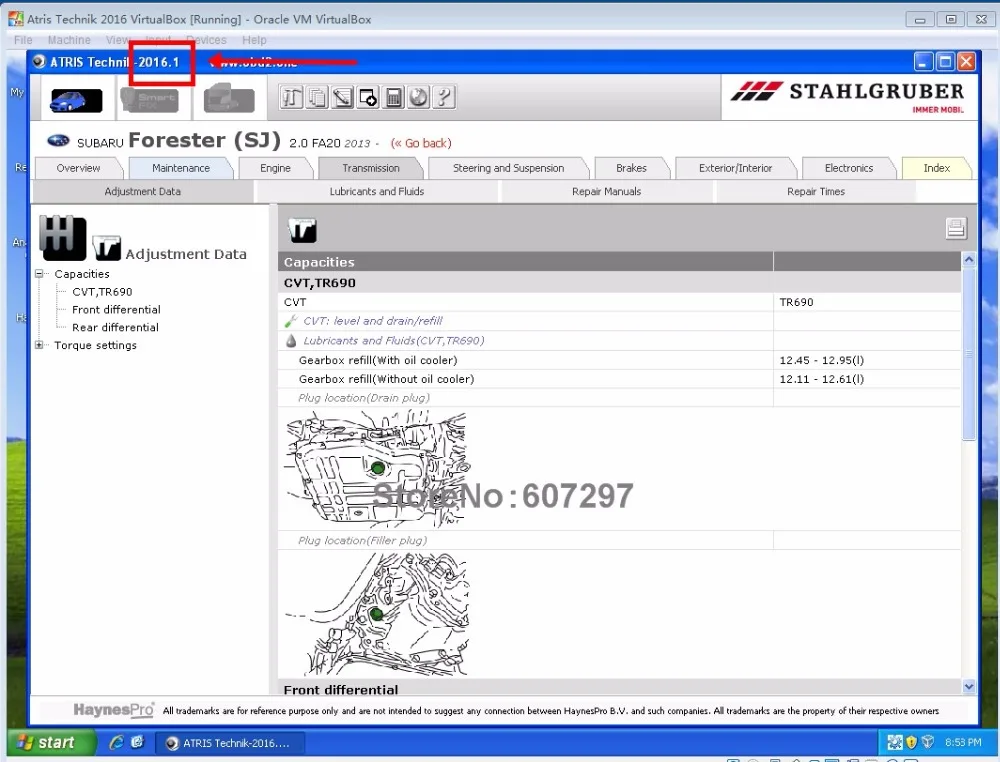Print the page using printer icon

coord(955,228)
